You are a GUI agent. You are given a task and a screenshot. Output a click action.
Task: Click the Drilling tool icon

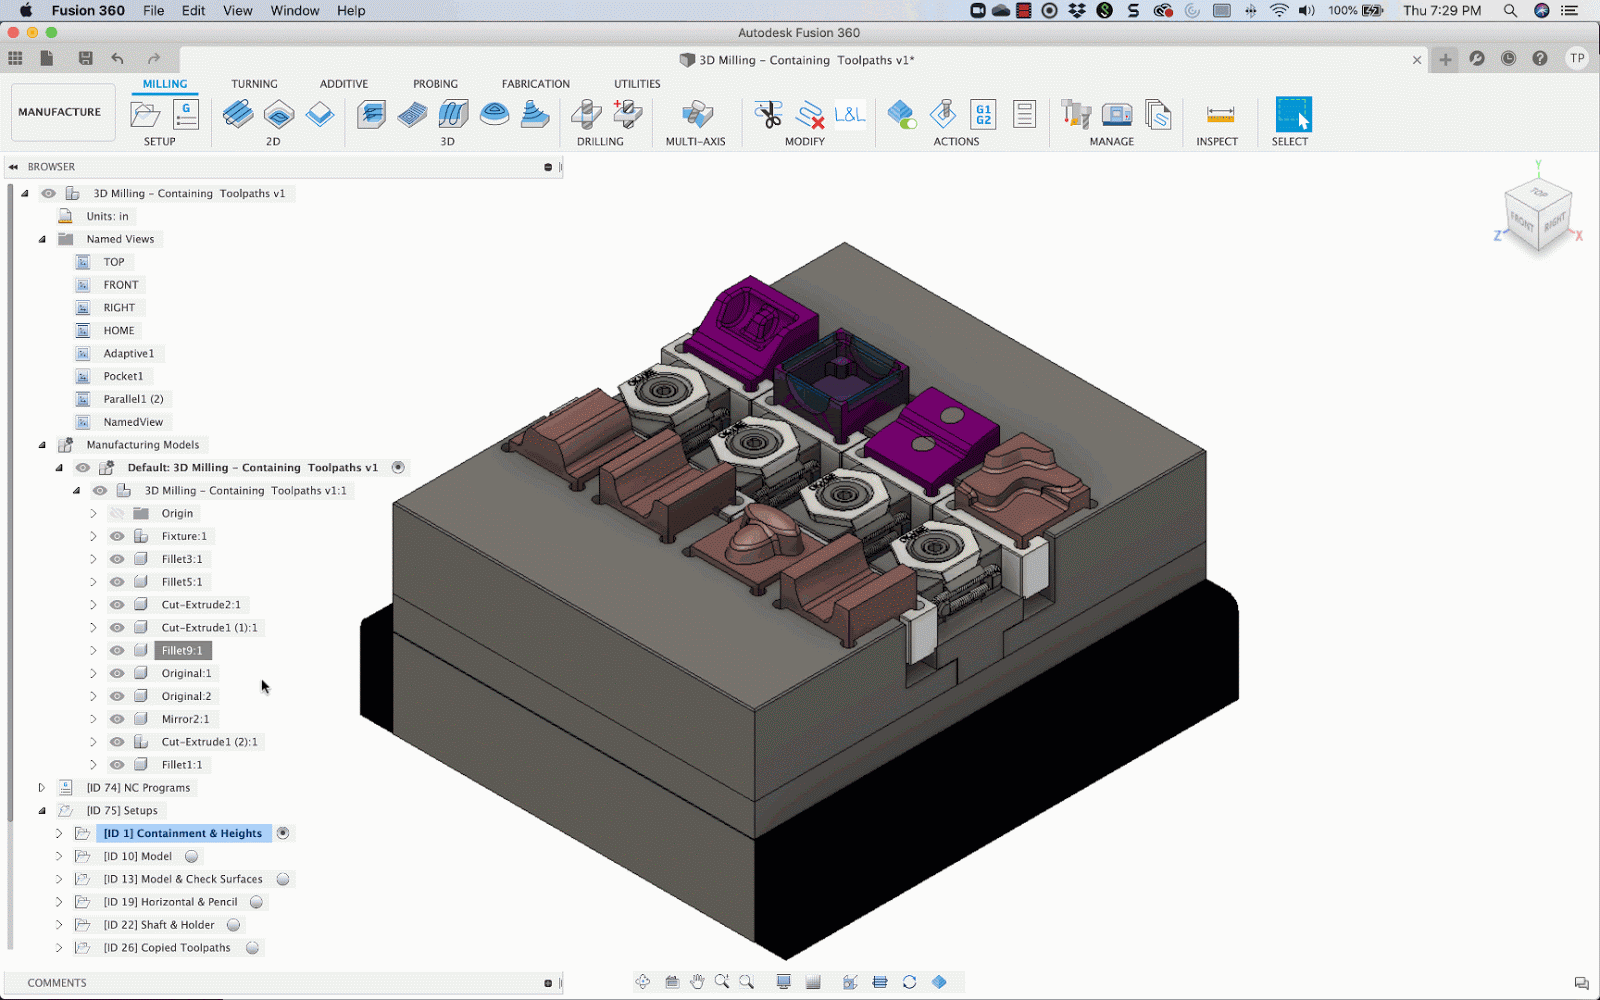(x=586, y=115)
